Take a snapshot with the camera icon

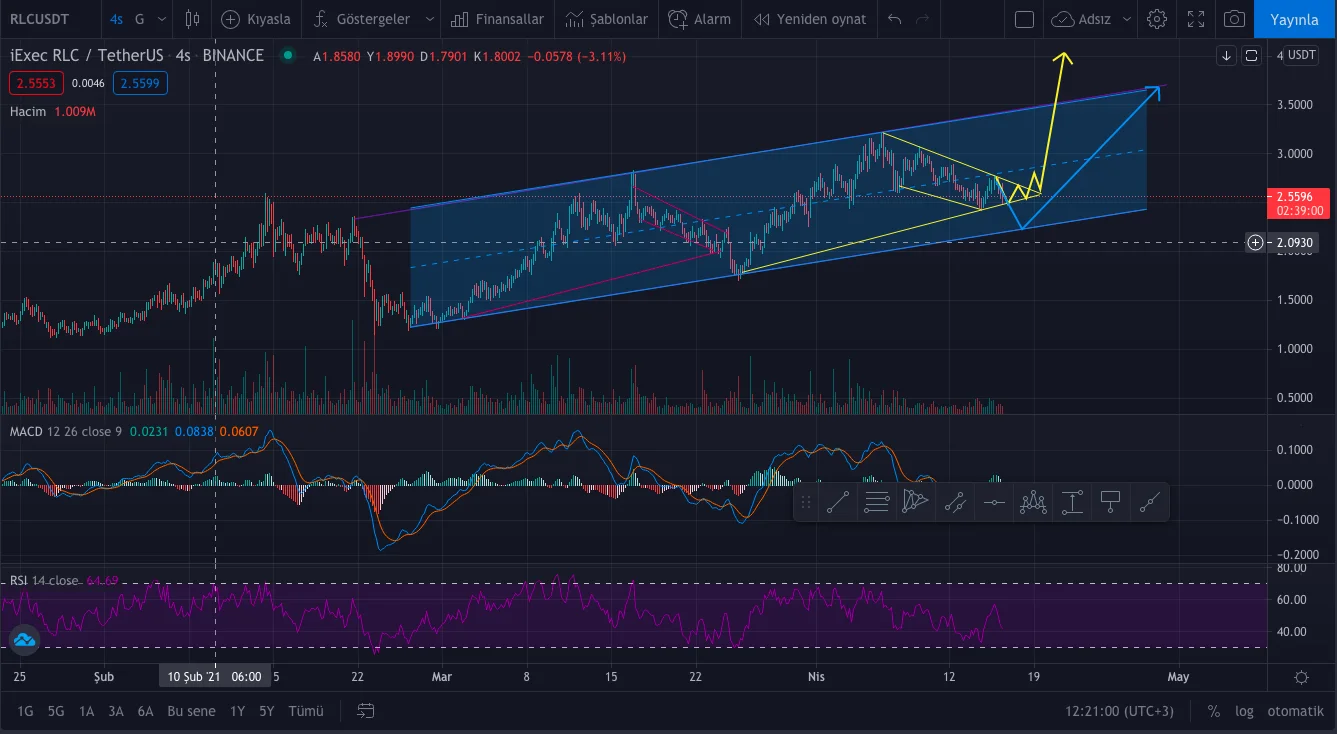click(x=1235, y=19)
